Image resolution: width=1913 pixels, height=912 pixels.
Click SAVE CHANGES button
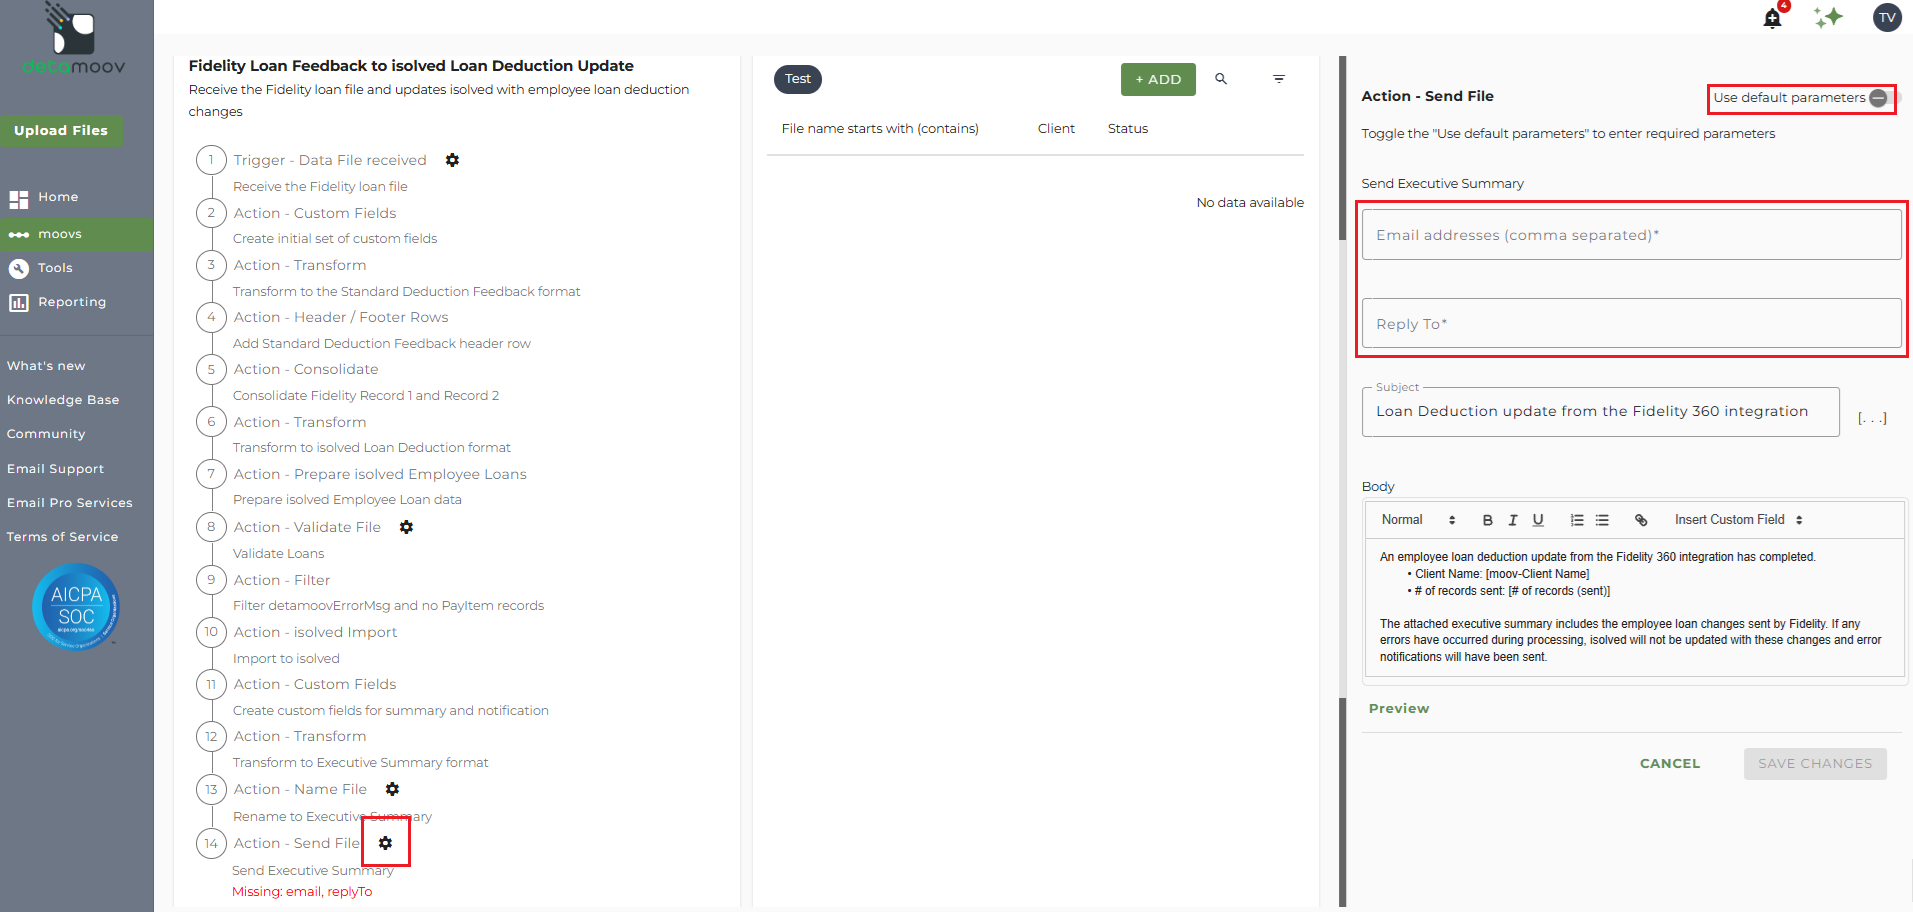pyautogui.click(x=1815, y=764)
